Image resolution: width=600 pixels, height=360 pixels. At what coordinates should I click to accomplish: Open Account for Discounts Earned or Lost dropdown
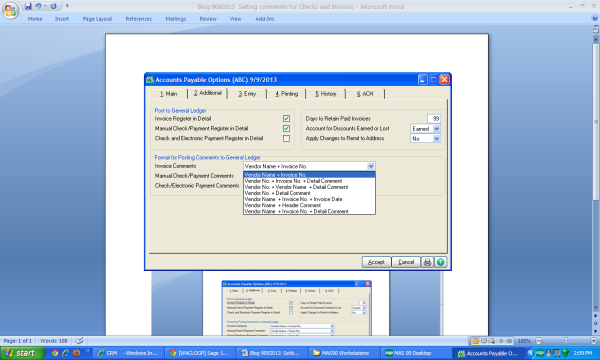pyautogui.click(x=437, y=129)
